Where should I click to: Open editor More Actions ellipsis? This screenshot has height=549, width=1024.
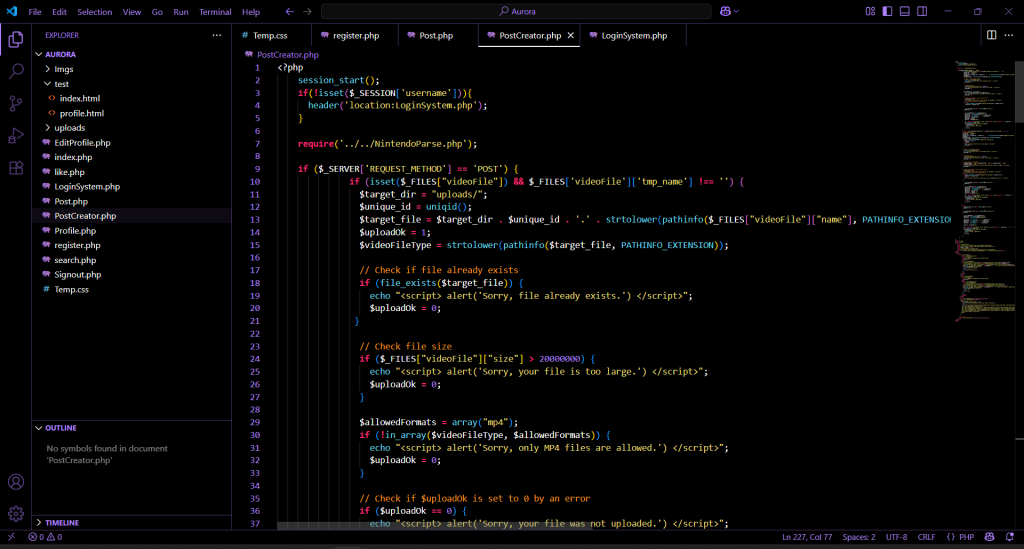[x=1008, y=35]
